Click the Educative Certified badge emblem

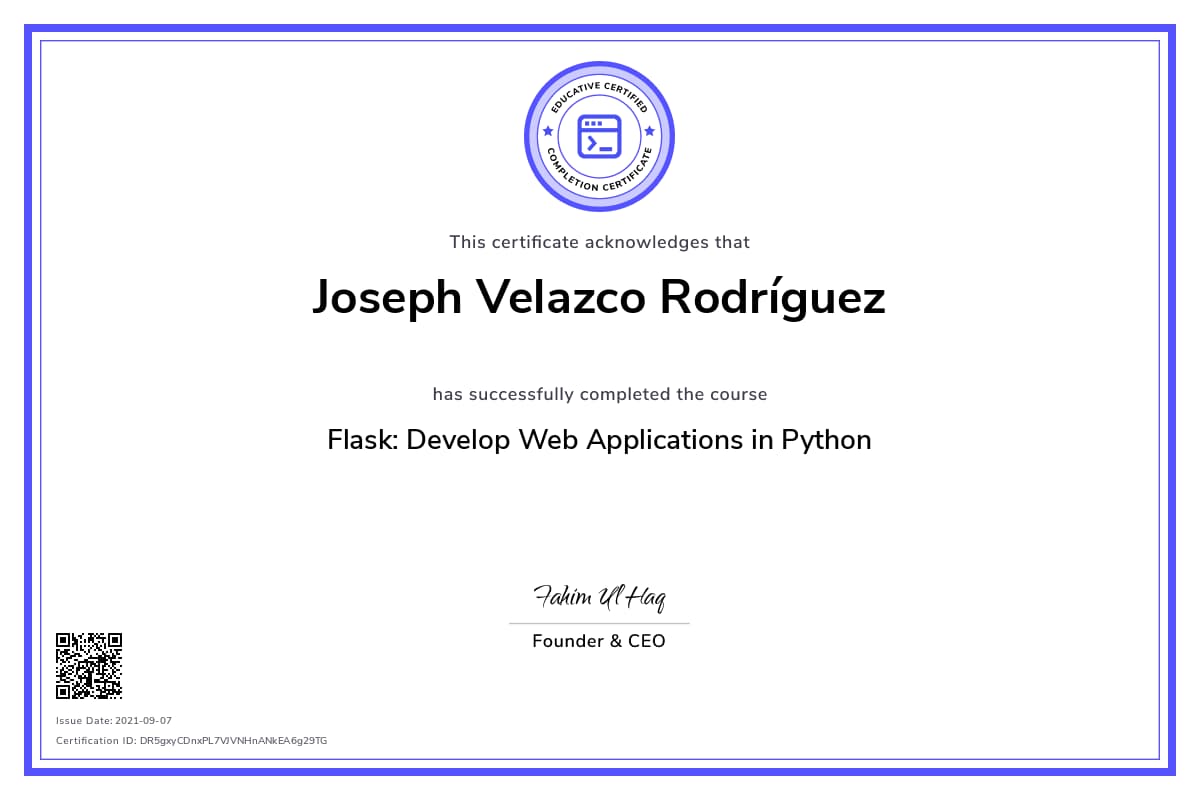pyautogui.click(x=599, y=136)
